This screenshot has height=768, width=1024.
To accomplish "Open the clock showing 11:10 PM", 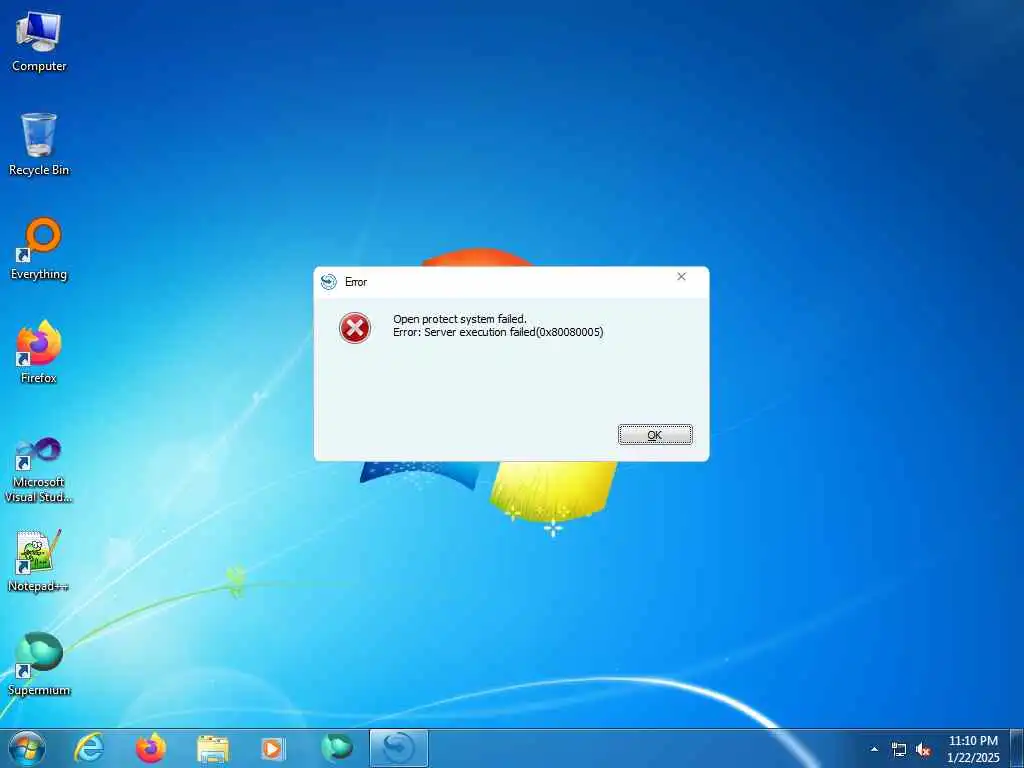I will click(x=973, y=749).
